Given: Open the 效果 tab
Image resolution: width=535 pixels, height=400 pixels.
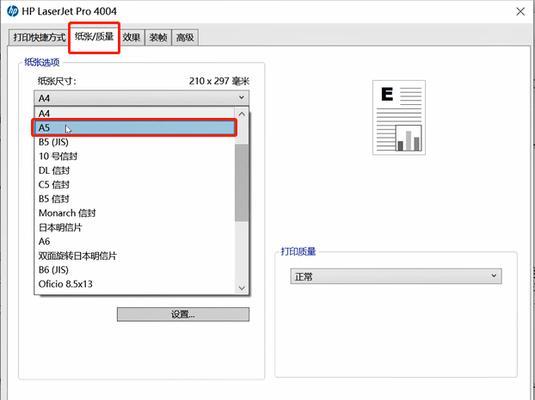Looking at the screenshot, I should [131, 37].
